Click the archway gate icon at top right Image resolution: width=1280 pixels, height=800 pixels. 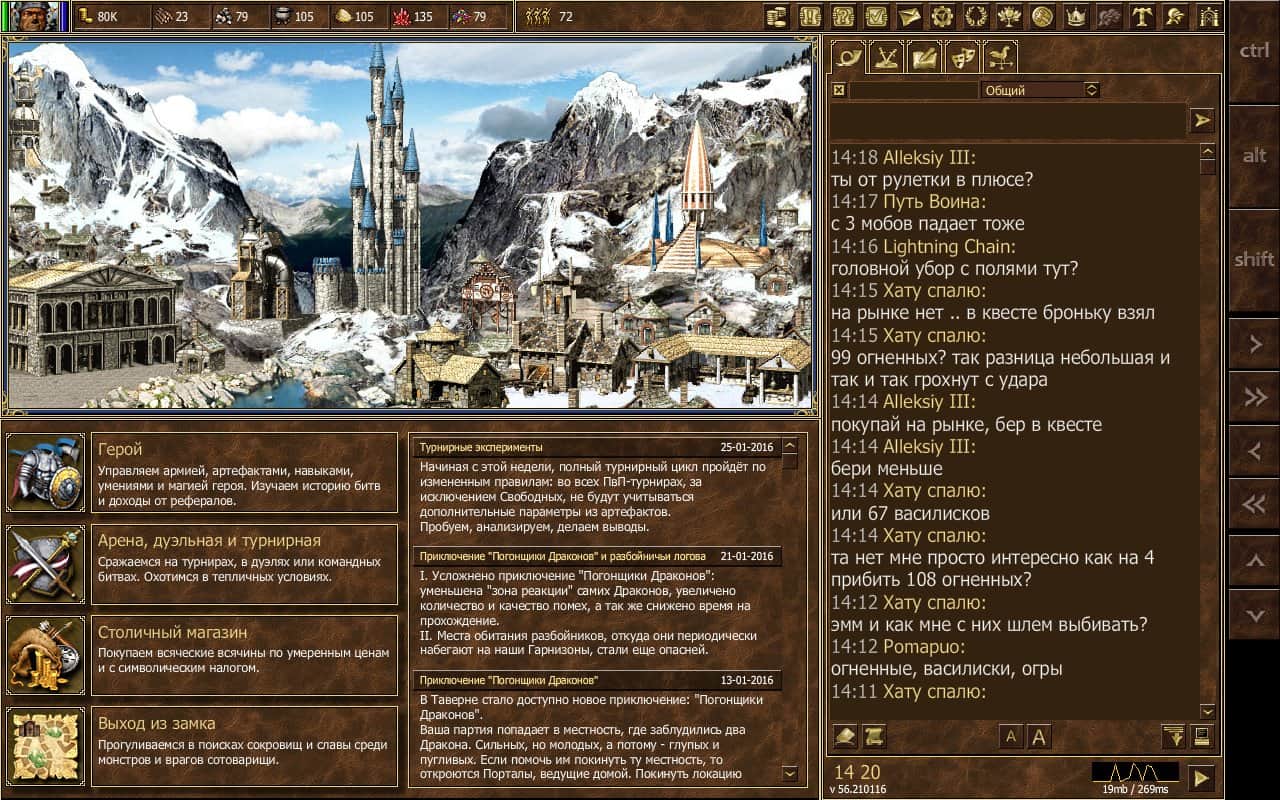click(x=1210, y=16)
